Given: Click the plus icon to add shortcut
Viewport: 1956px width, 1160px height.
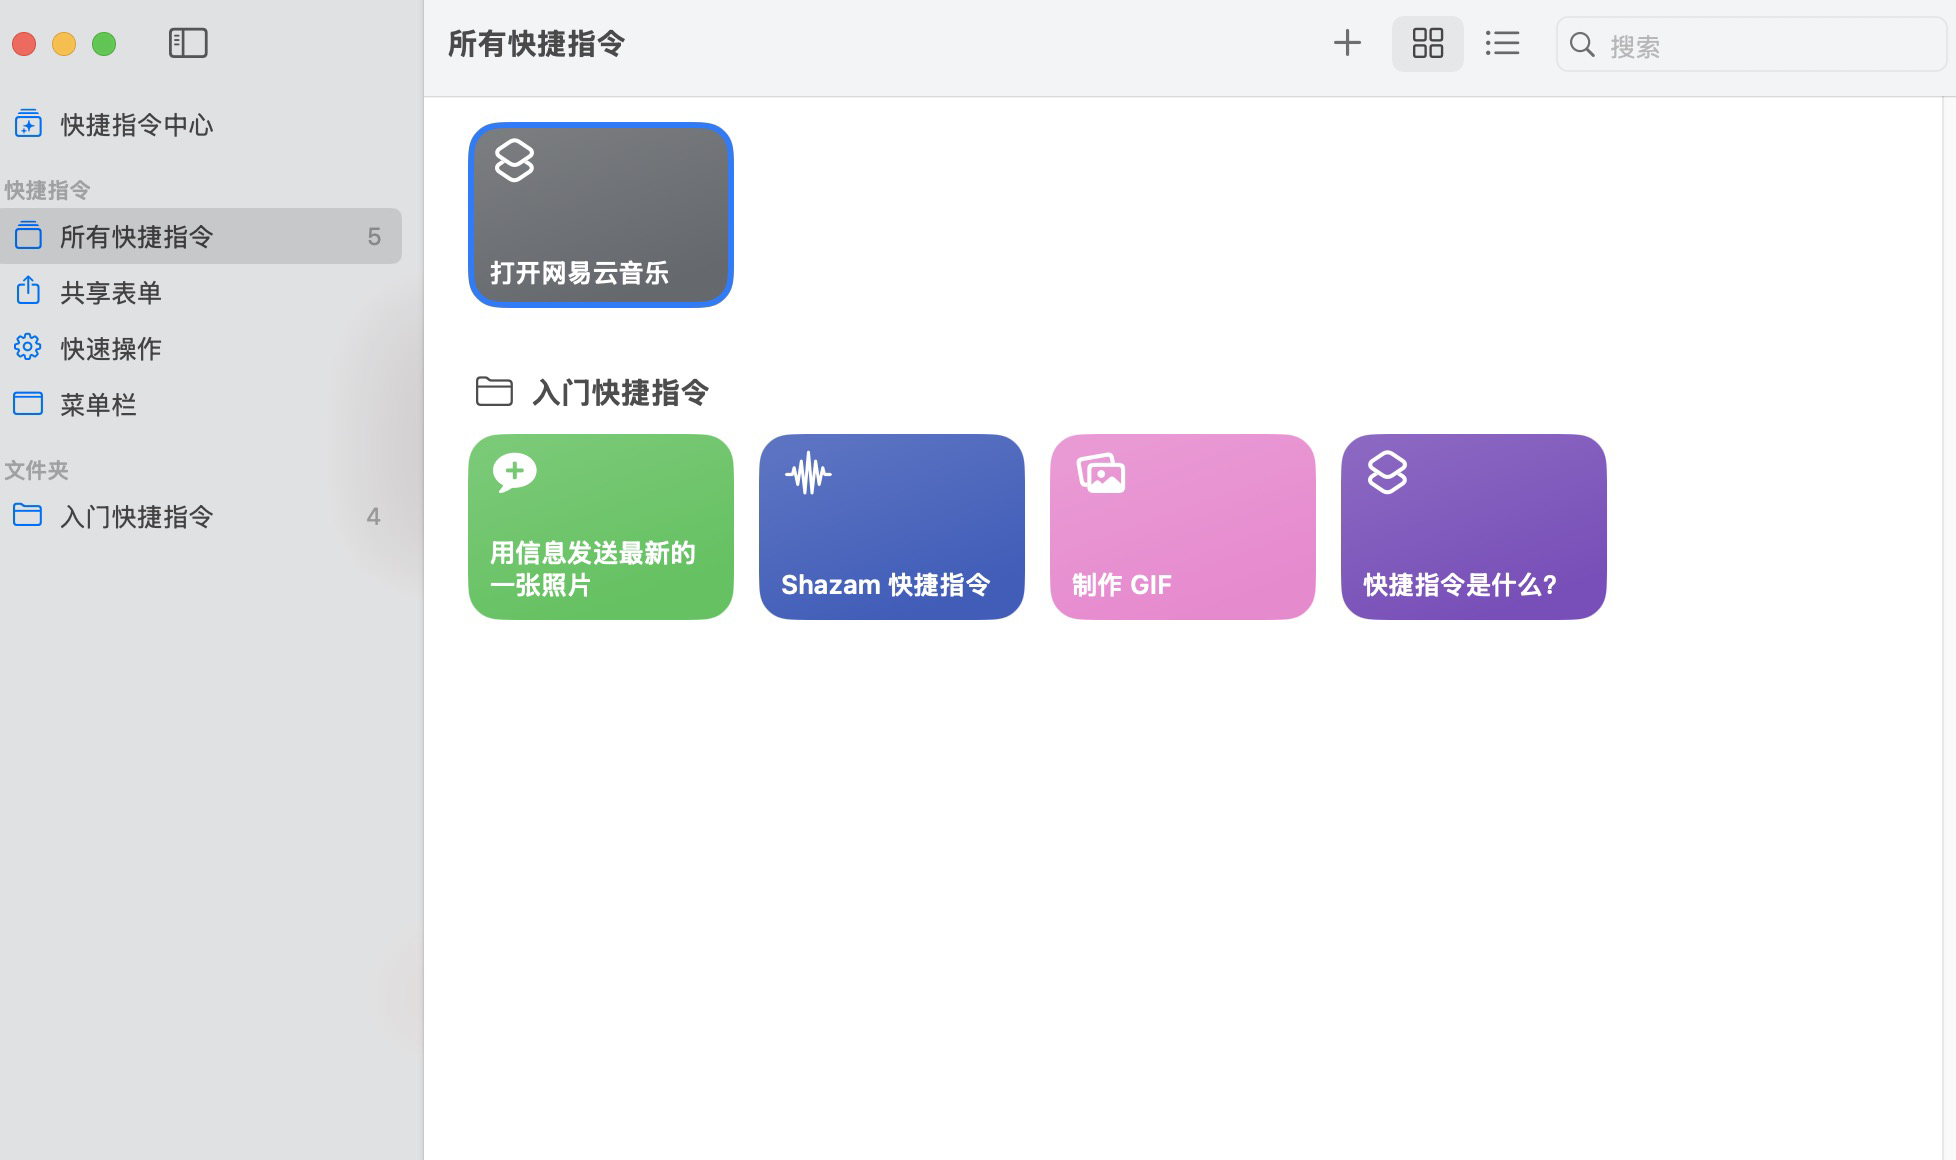Looking at the screenshot, I should tap(1347, 43).
